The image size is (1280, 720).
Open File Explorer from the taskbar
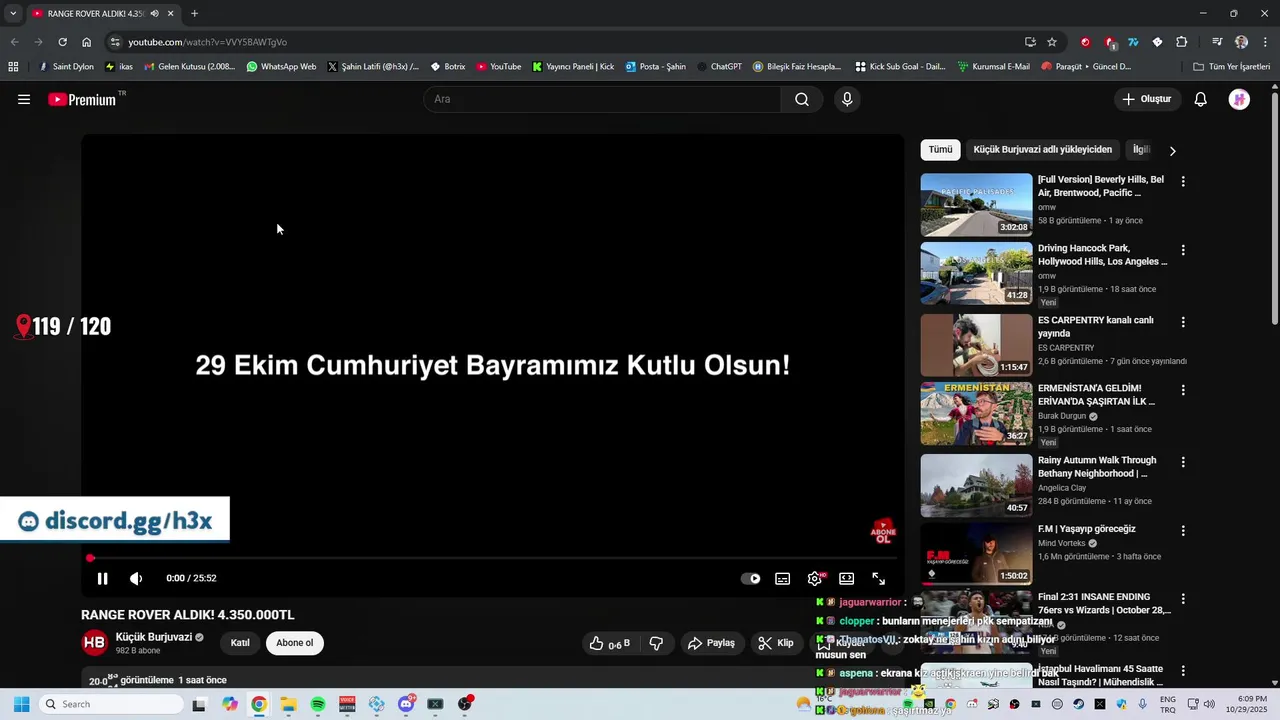[288, 704]
